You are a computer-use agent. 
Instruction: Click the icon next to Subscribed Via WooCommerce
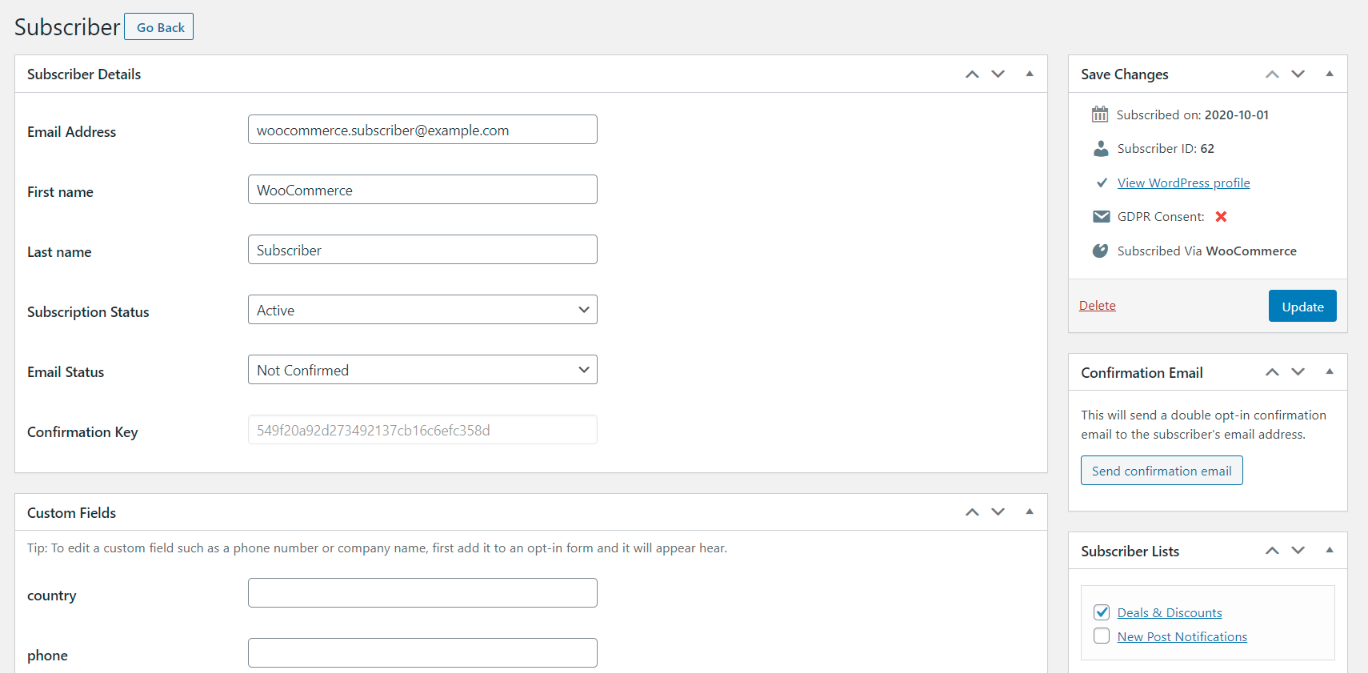pyautogui.click(x=1100, y=251)
